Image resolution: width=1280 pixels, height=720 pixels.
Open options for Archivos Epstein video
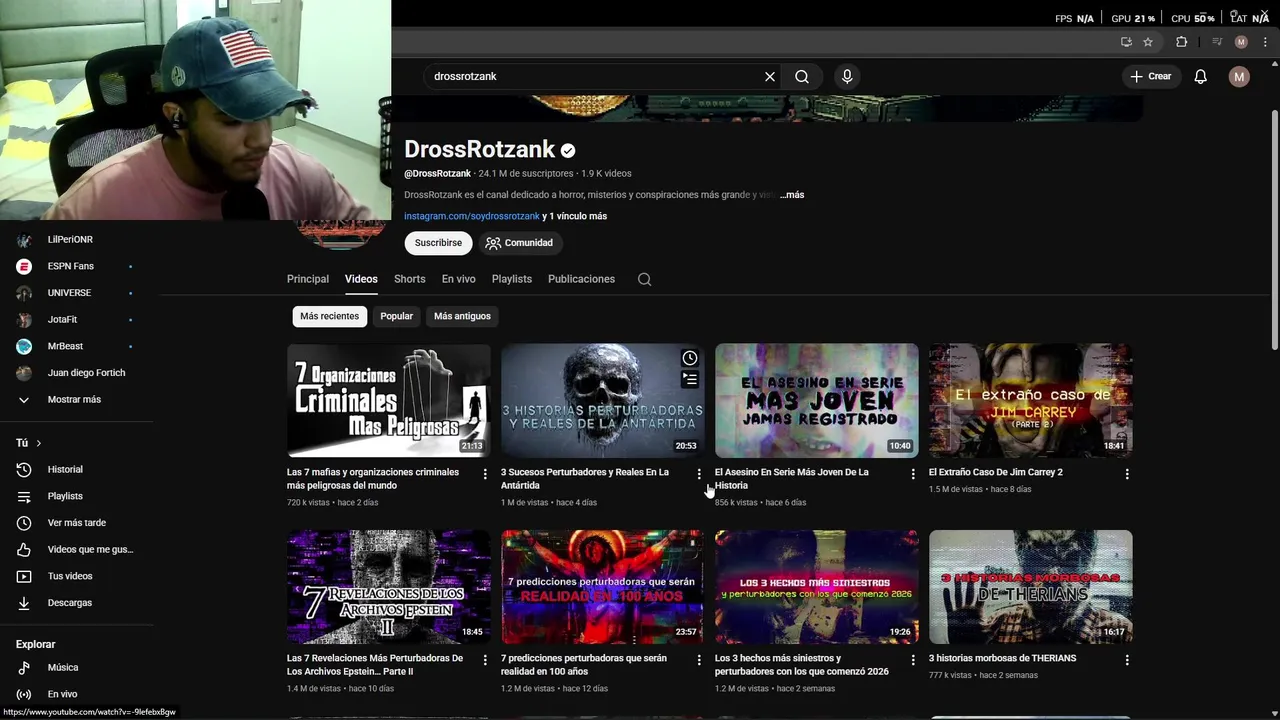point(485,660)
